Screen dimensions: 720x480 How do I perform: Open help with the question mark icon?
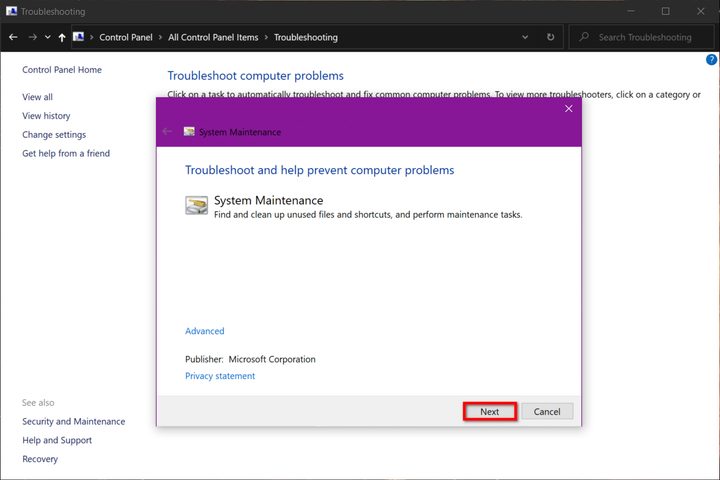pos(711,60)
